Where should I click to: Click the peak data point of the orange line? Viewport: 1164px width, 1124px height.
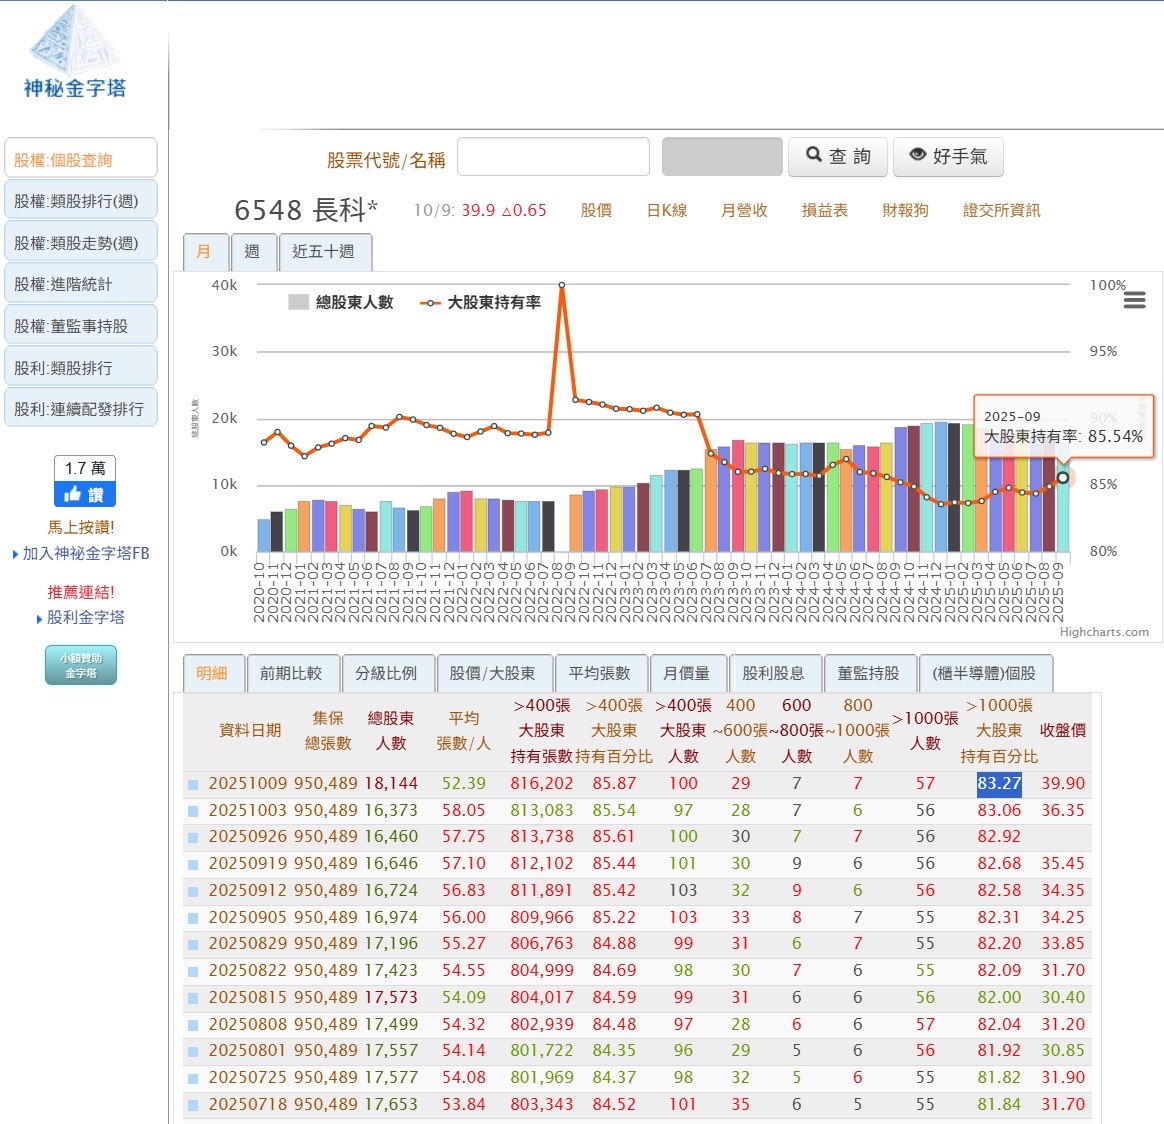(562, 285)
